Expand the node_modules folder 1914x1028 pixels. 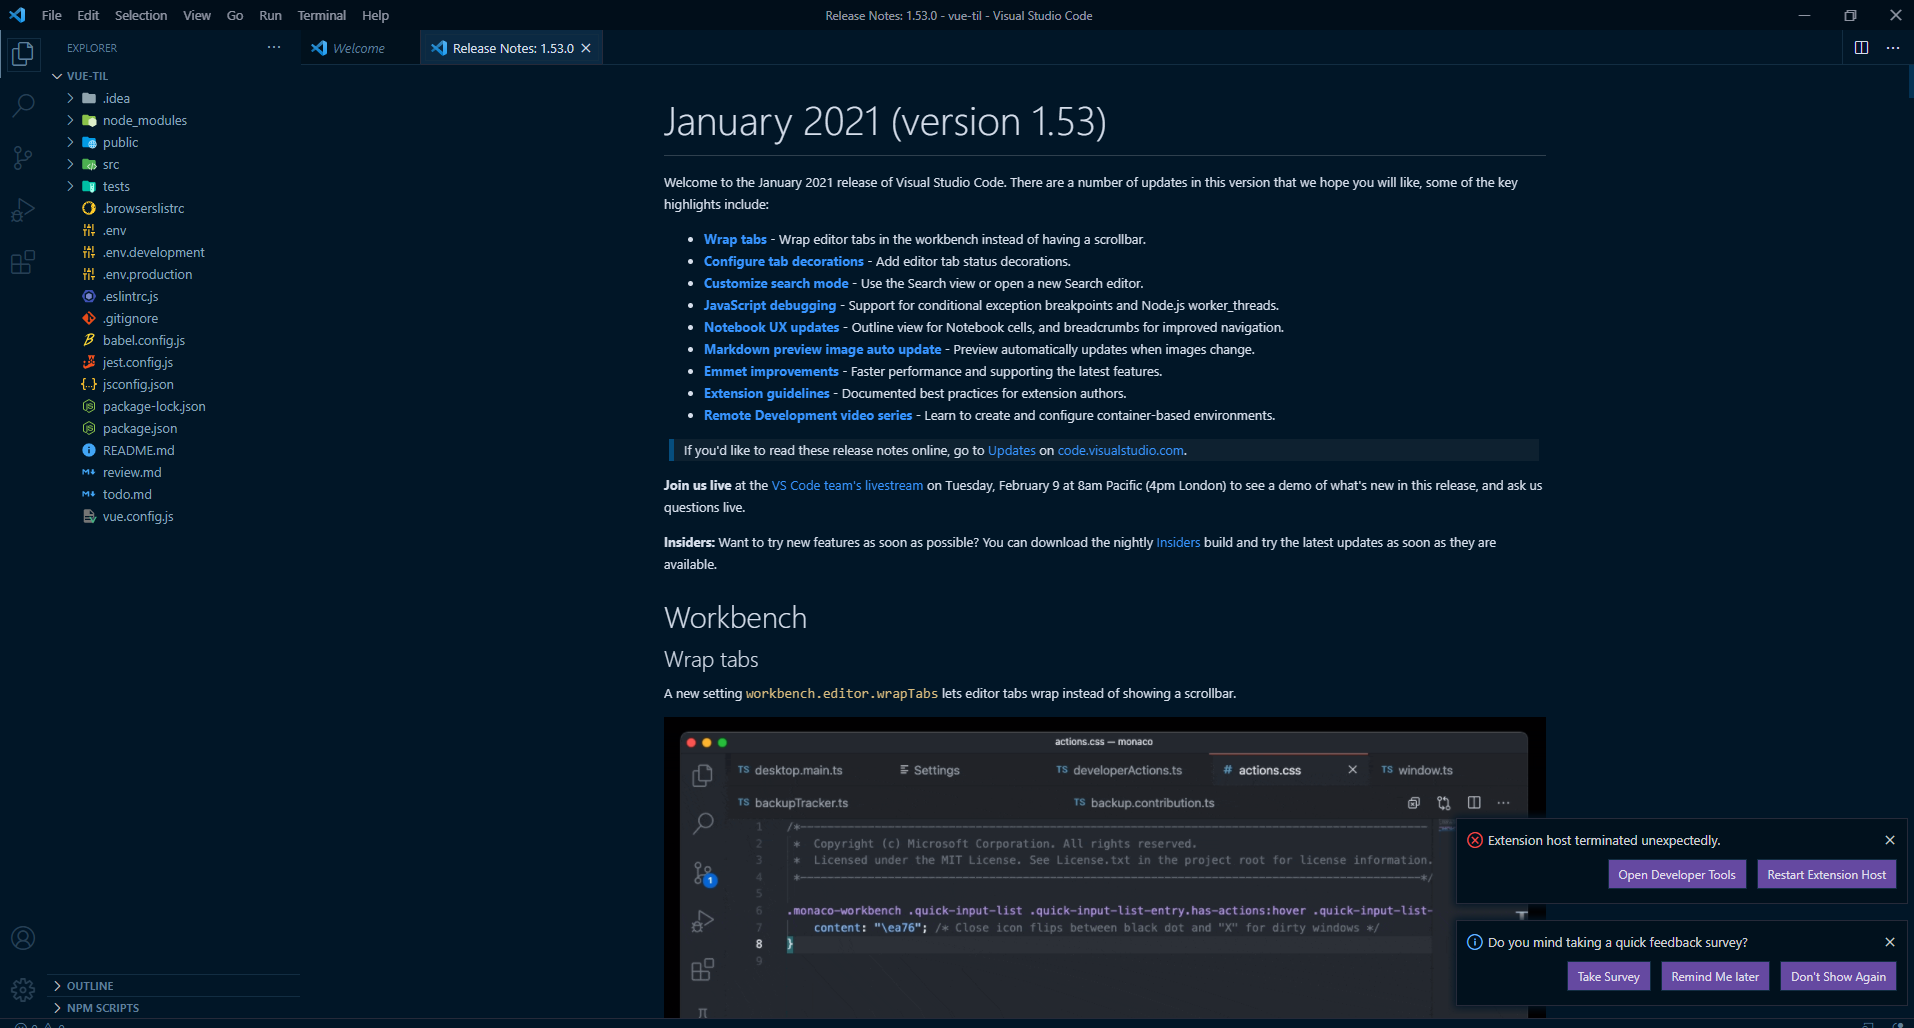pyautogui.click(x=144, y=120)
